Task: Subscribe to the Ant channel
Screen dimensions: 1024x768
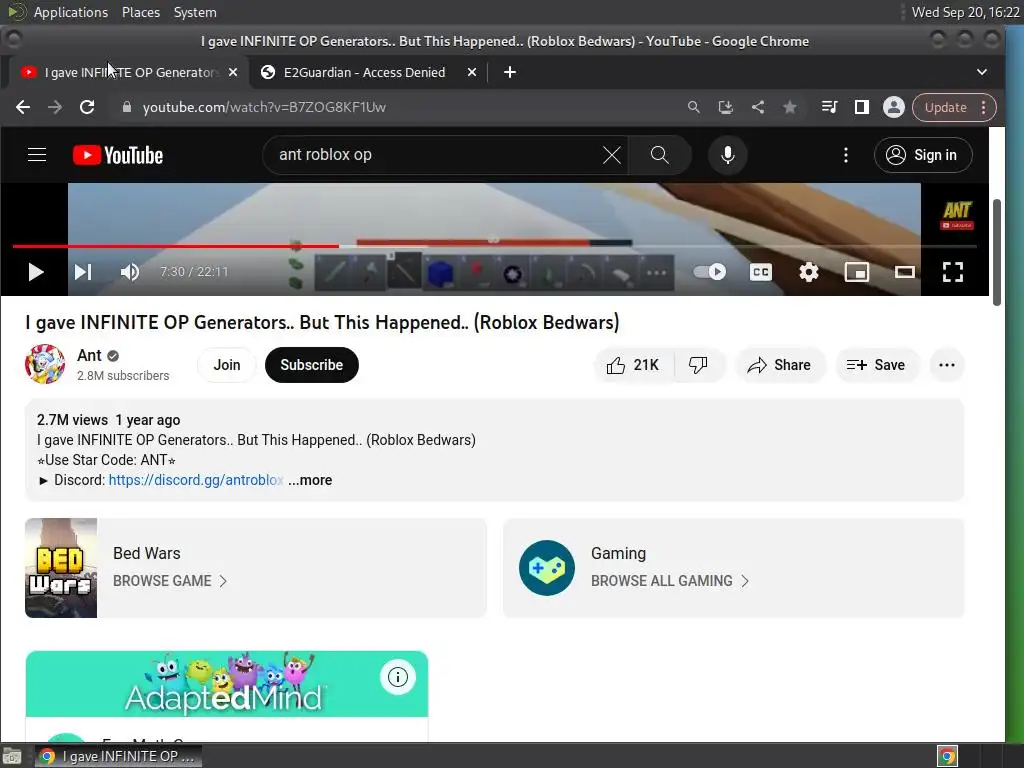Action: (312, 365)
